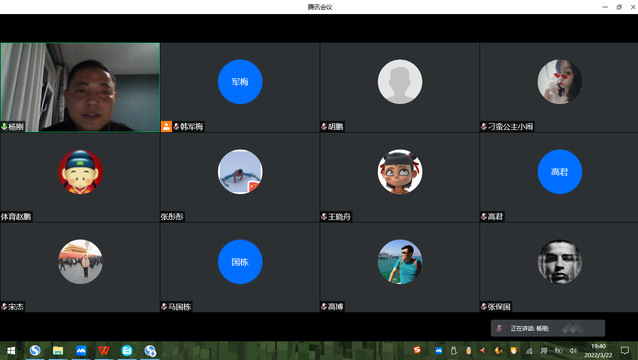
Task: Click 高君 participant avatar
Action: [559, 172]
